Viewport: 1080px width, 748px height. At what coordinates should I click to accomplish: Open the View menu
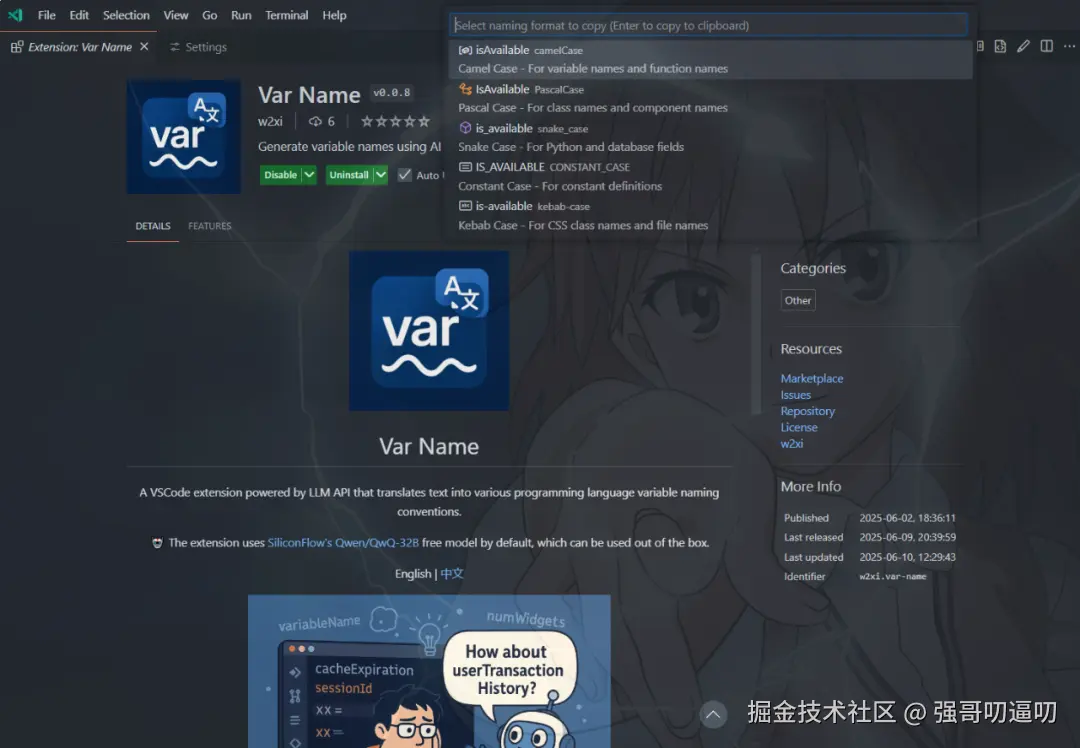click(176, 15)
